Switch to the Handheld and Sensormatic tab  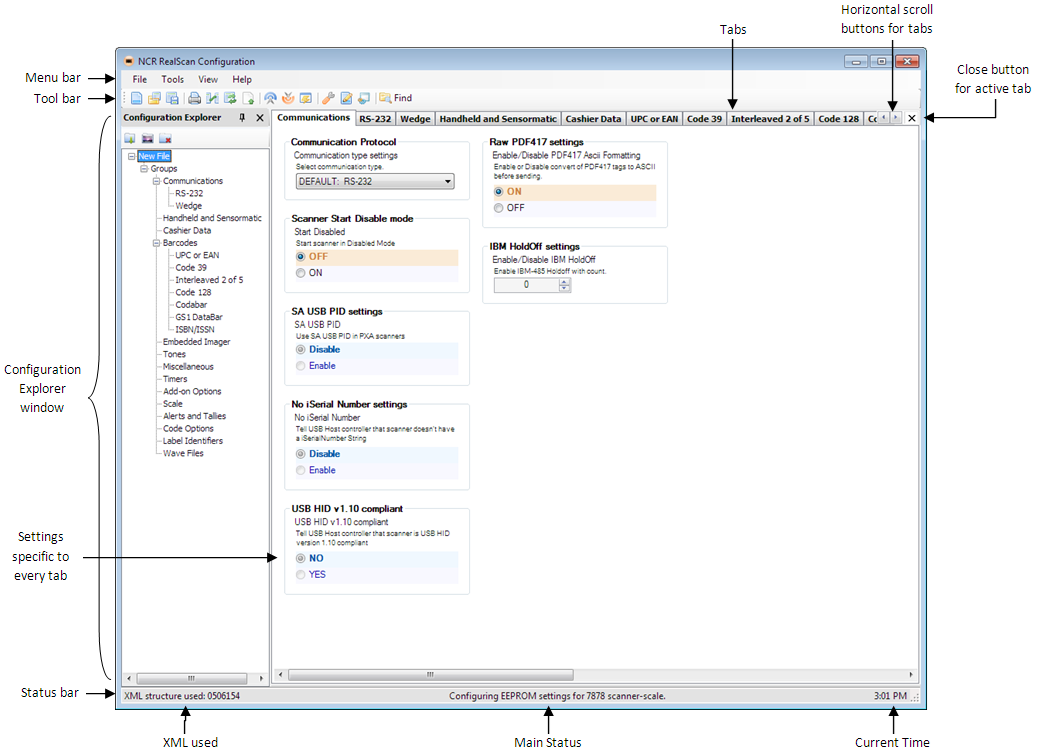point(498,119)
